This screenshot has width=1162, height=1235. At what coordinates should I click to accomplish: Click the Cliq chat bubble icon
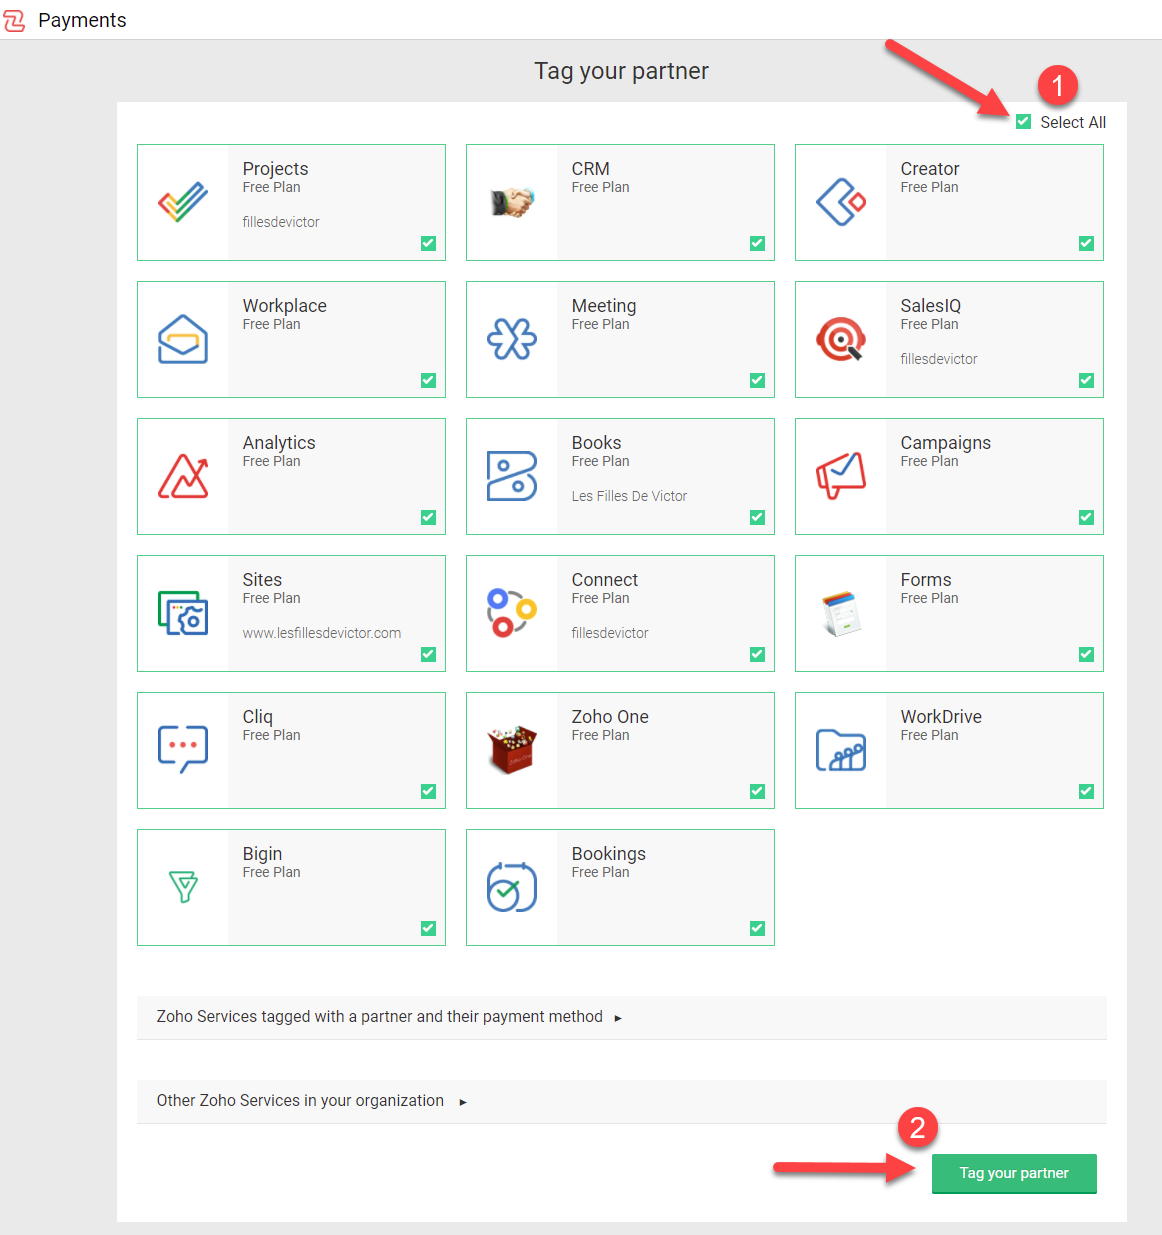[183, 750]
